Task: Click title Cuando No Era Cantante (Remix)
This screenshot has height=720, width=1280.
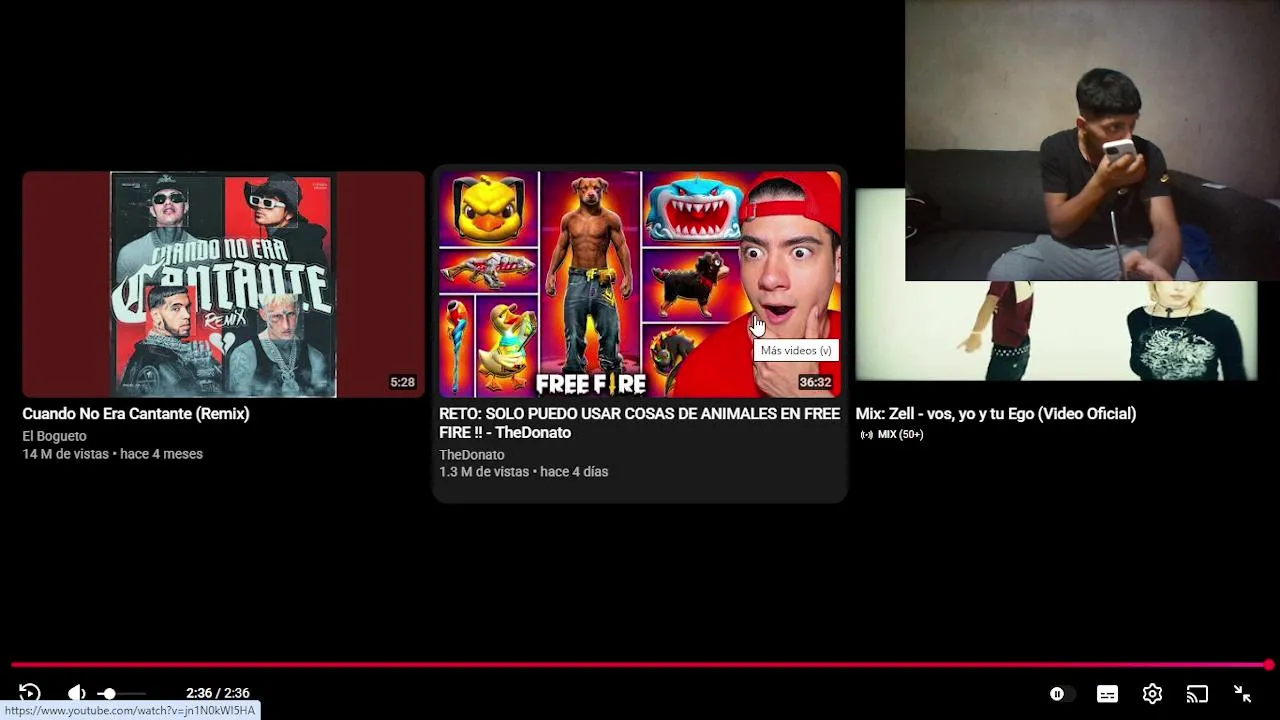Action: 136,413
